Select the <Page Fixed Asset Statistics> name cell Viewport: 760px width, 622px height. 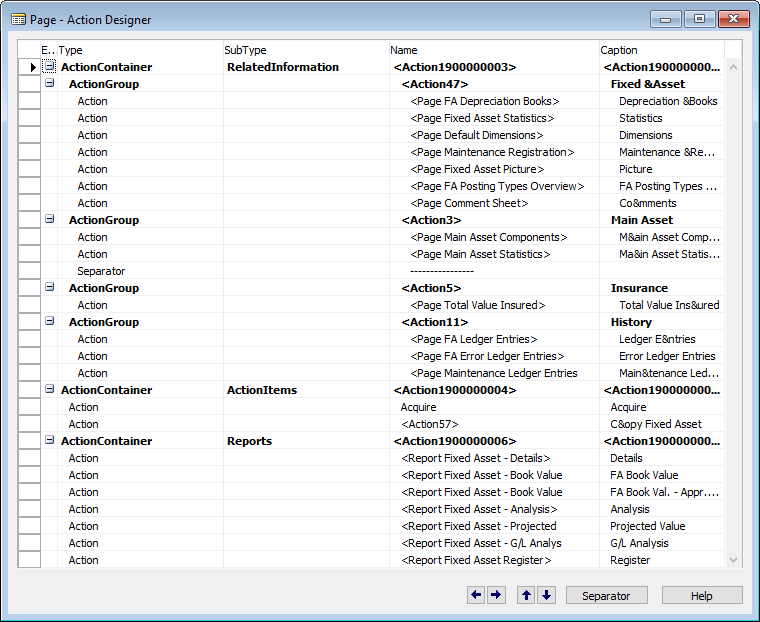pyautogui.click(x=494, y=118)
